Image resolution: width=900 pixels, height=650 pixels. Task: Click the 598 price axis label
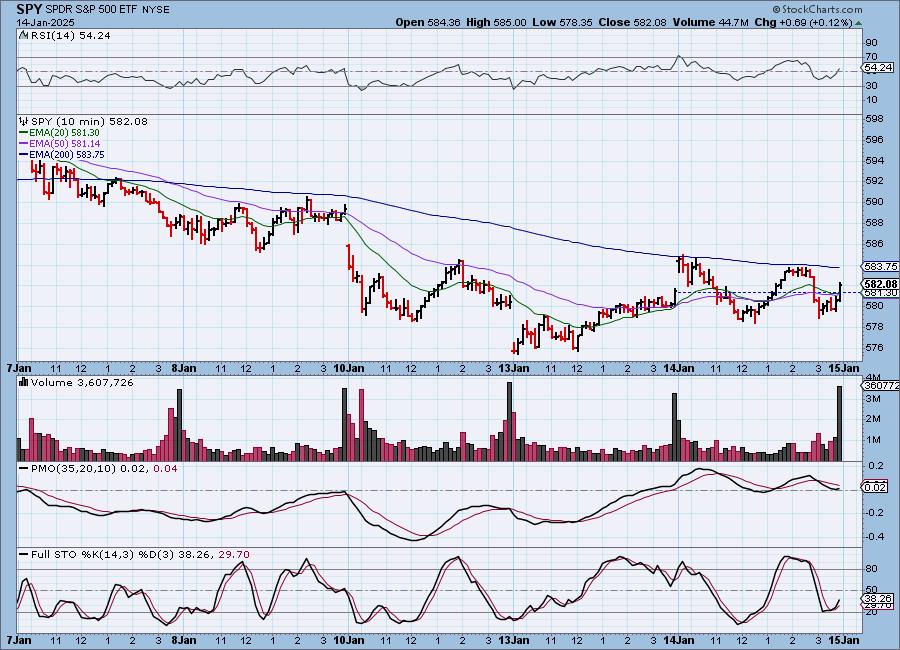point(875,119)
